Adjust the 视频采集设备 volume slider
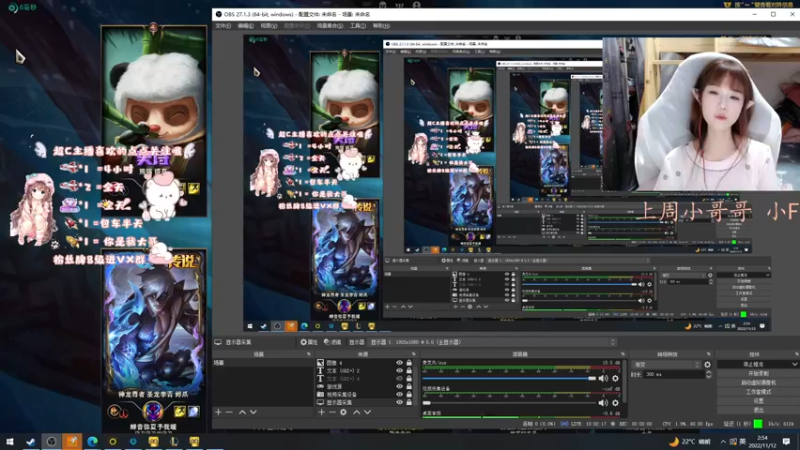 coord(509,403)
